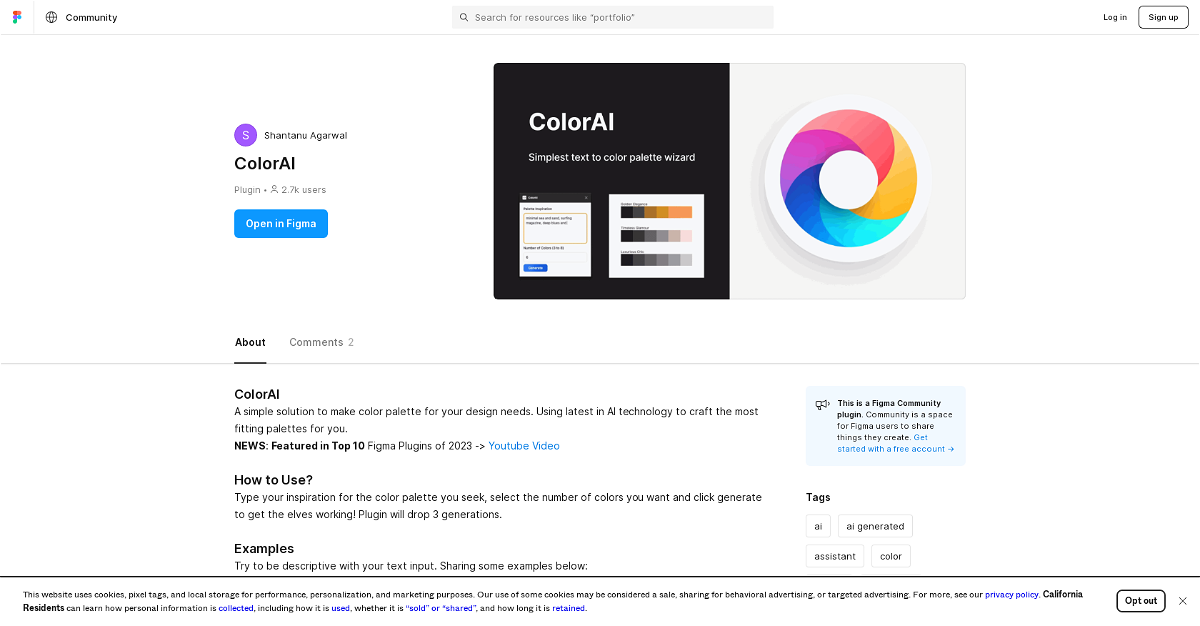Click the Sign up button
The width and height of the screenshot is (1200, 626).
click(x=1163, y=17)
